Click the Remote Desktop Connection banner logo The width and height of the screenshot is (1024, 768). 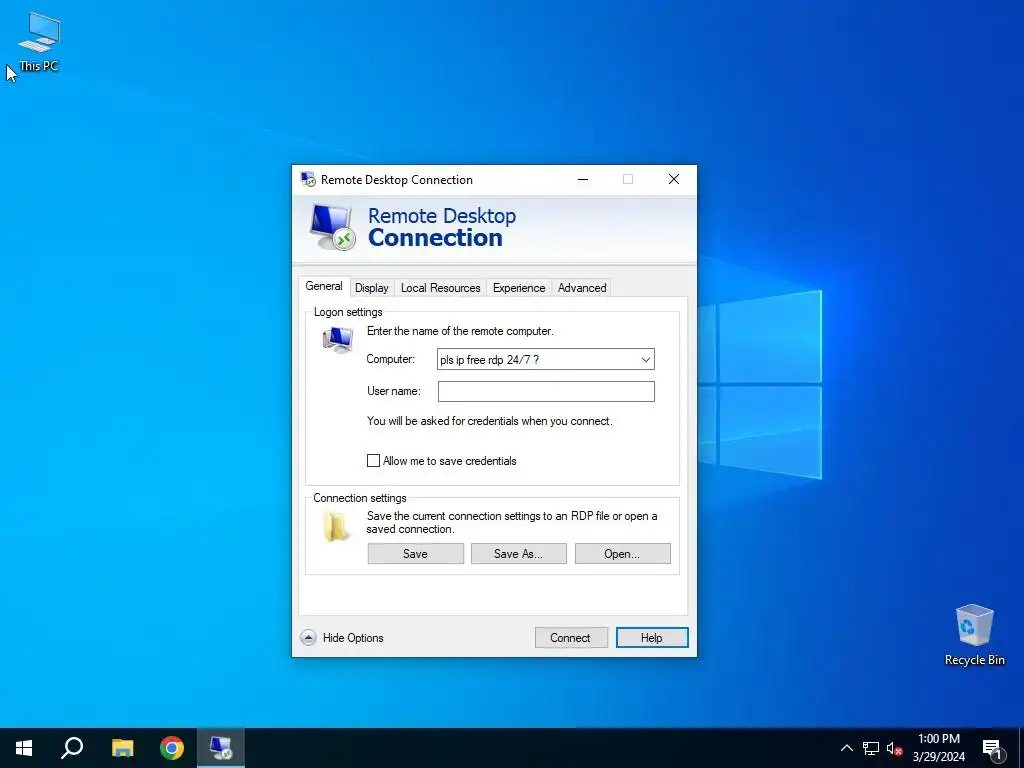tap(332, 227)
